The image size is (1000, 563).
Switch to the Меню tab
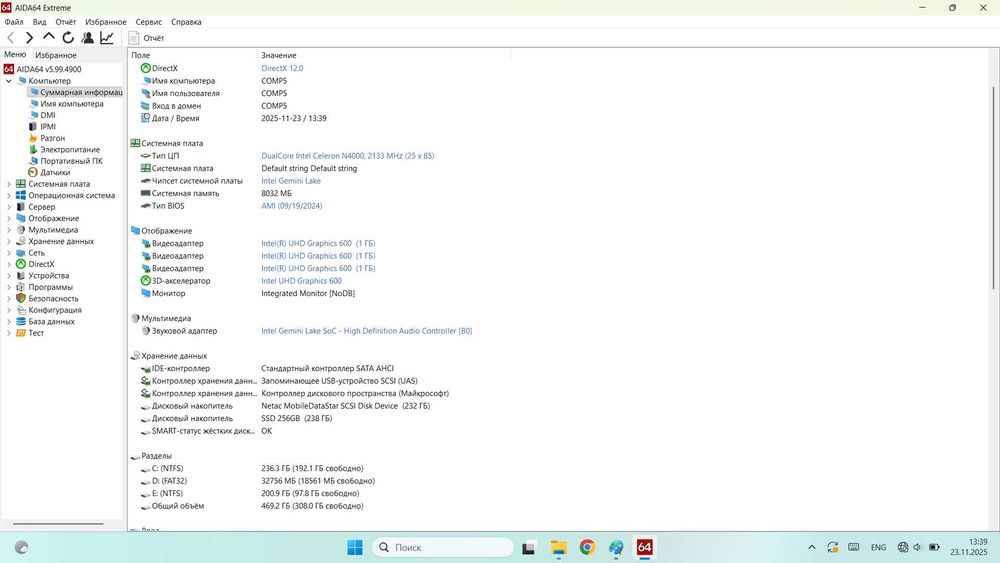click(15, 55)
